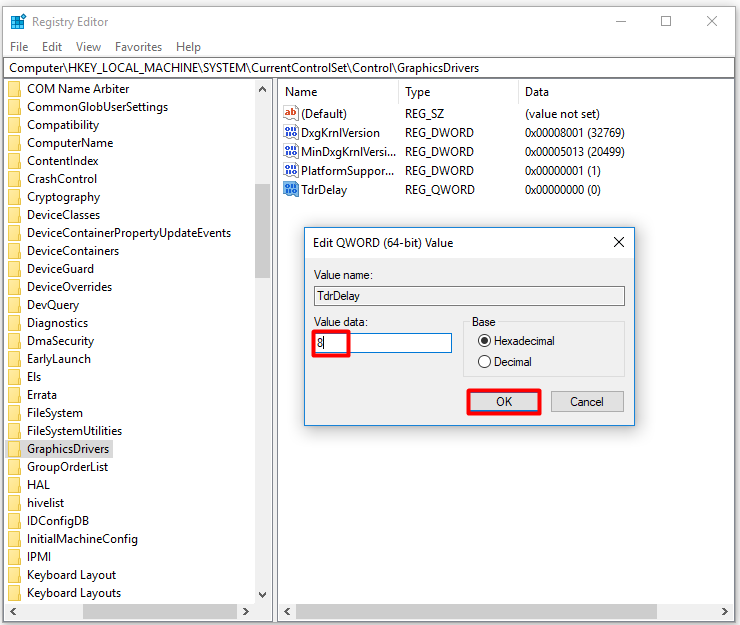The width and height of the screenshot is (740, 625).
Task: Click the values pane horizontal scrollbar thumb
Action: (x=476, y=611)
